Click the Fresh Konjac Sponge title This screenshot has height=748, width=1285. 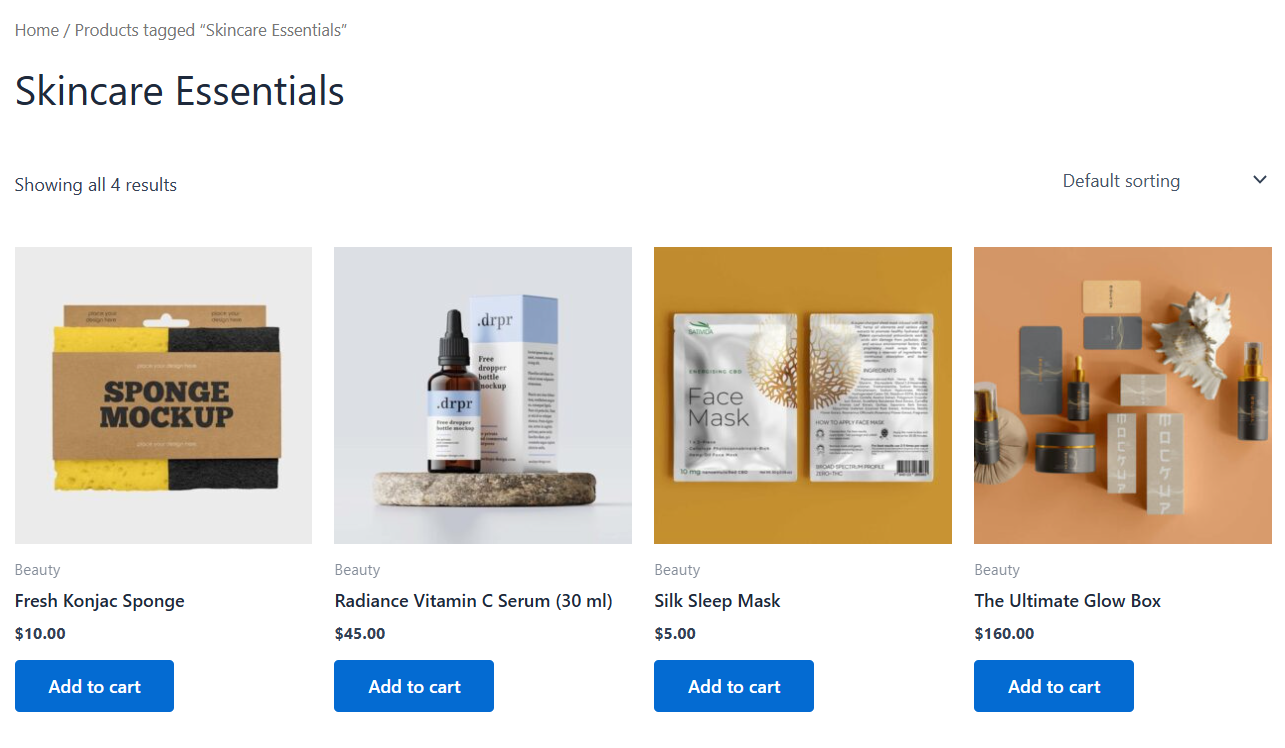[100, 601]
